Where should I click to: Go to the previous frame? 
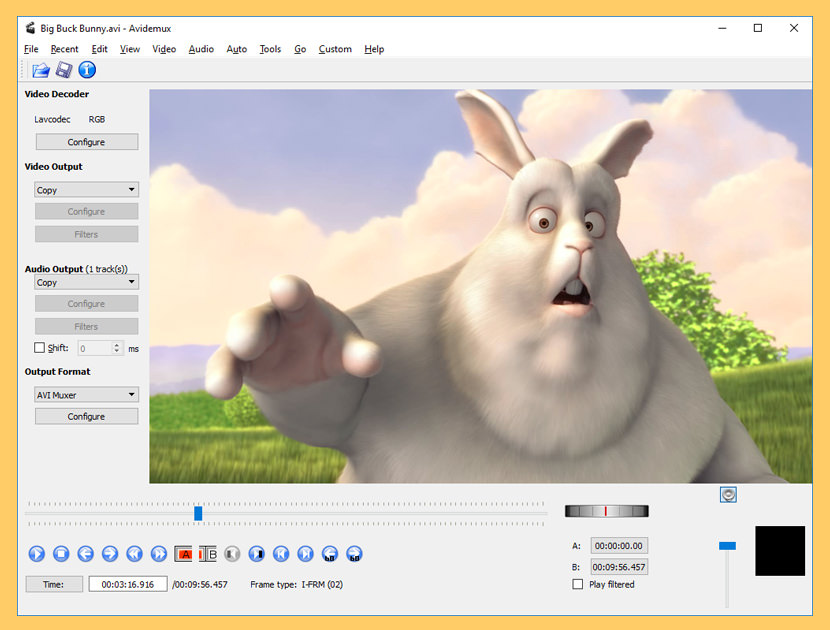coord(85,554)
